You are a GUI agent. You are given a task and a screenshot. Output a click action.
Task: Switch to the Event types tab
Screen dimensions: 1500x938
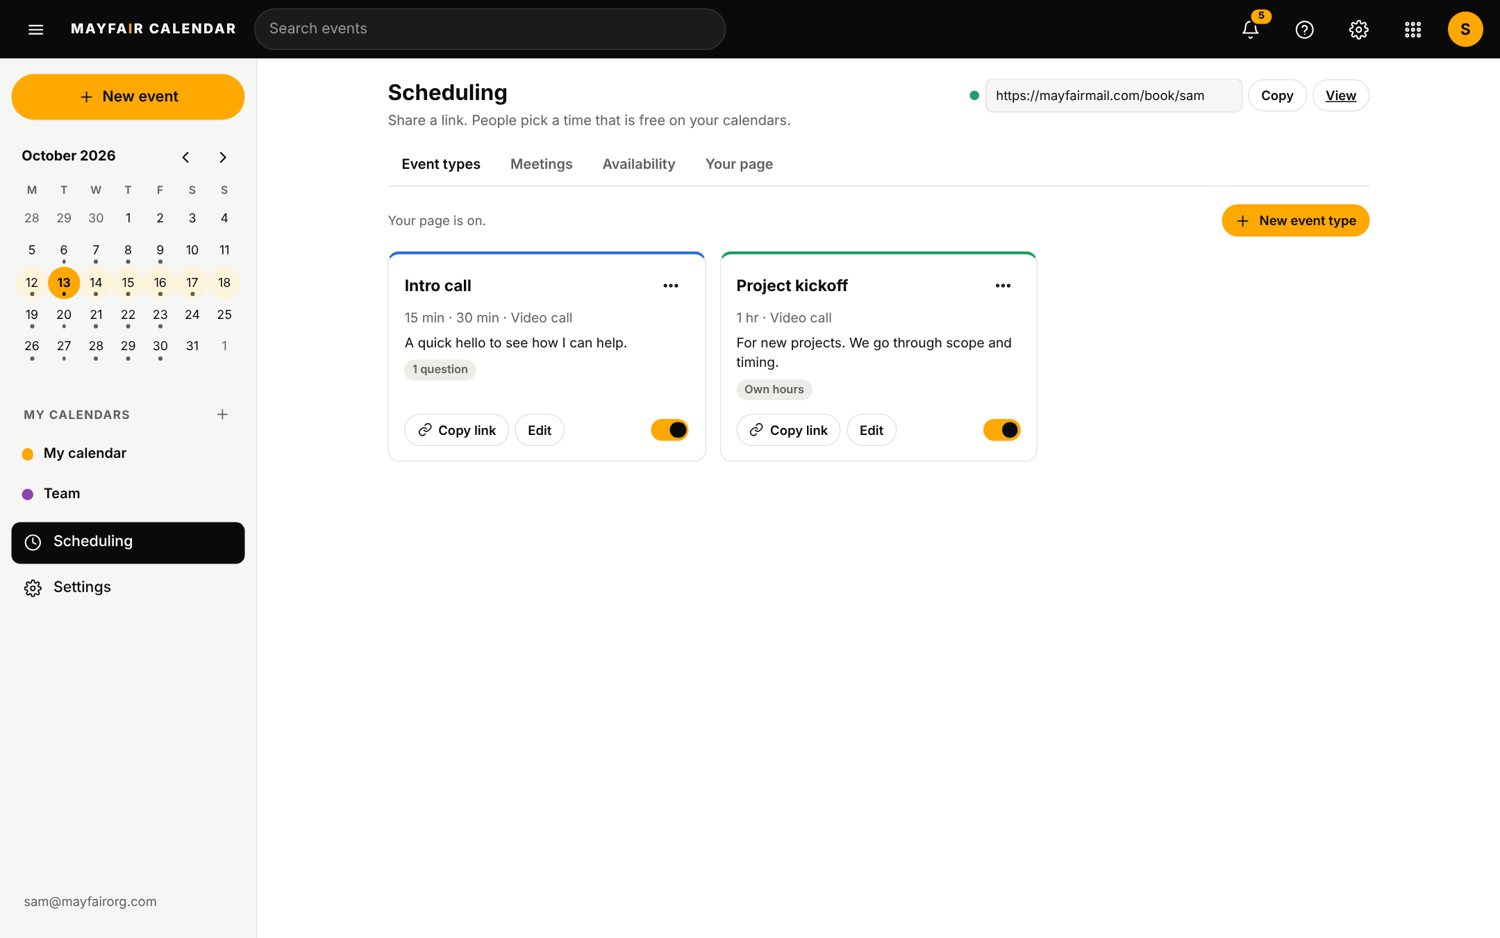pyautogui.click(x=441, y=164)
